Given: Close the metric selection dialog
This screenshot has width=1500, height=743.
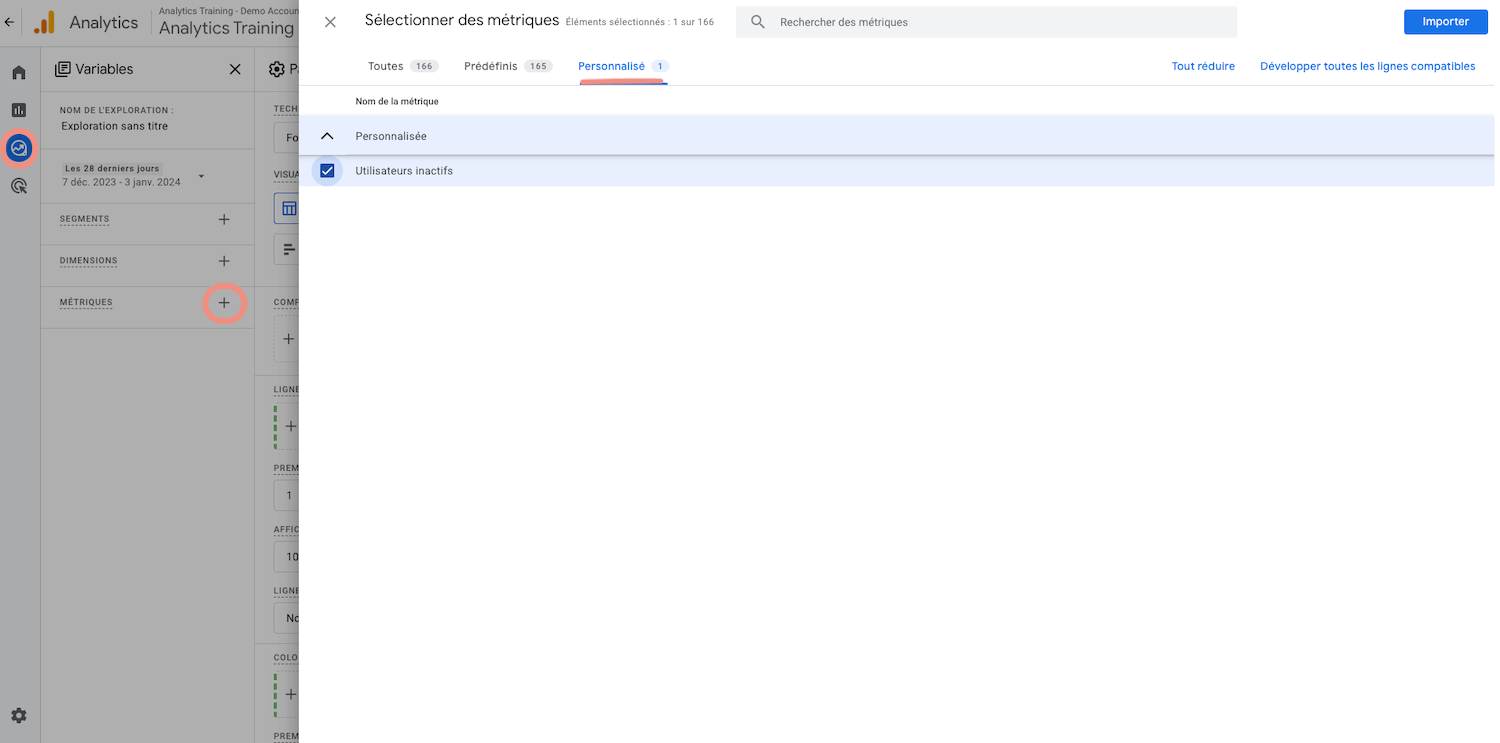Looking at the screenshot, I should pyautogui.click(x=330, y=22).
